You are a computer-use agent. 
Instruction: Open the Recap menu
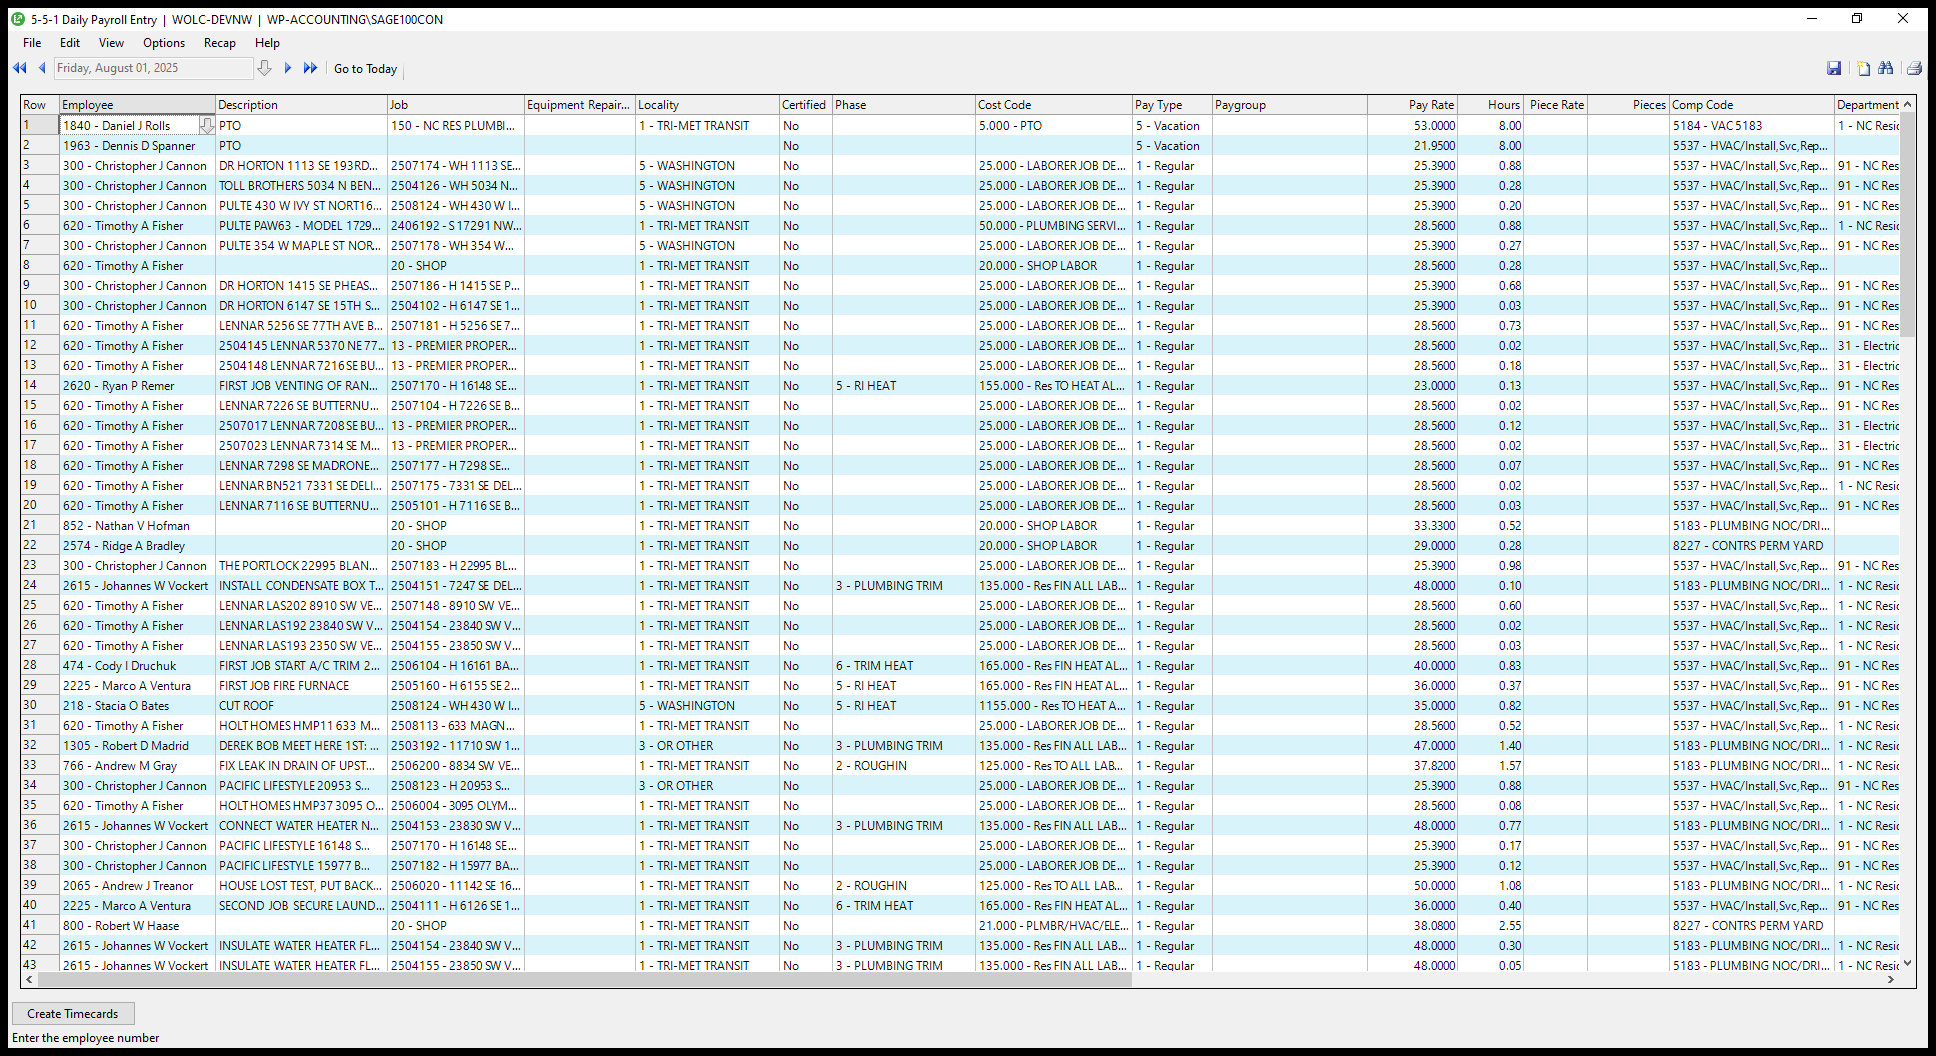click(x=219, y=43)
